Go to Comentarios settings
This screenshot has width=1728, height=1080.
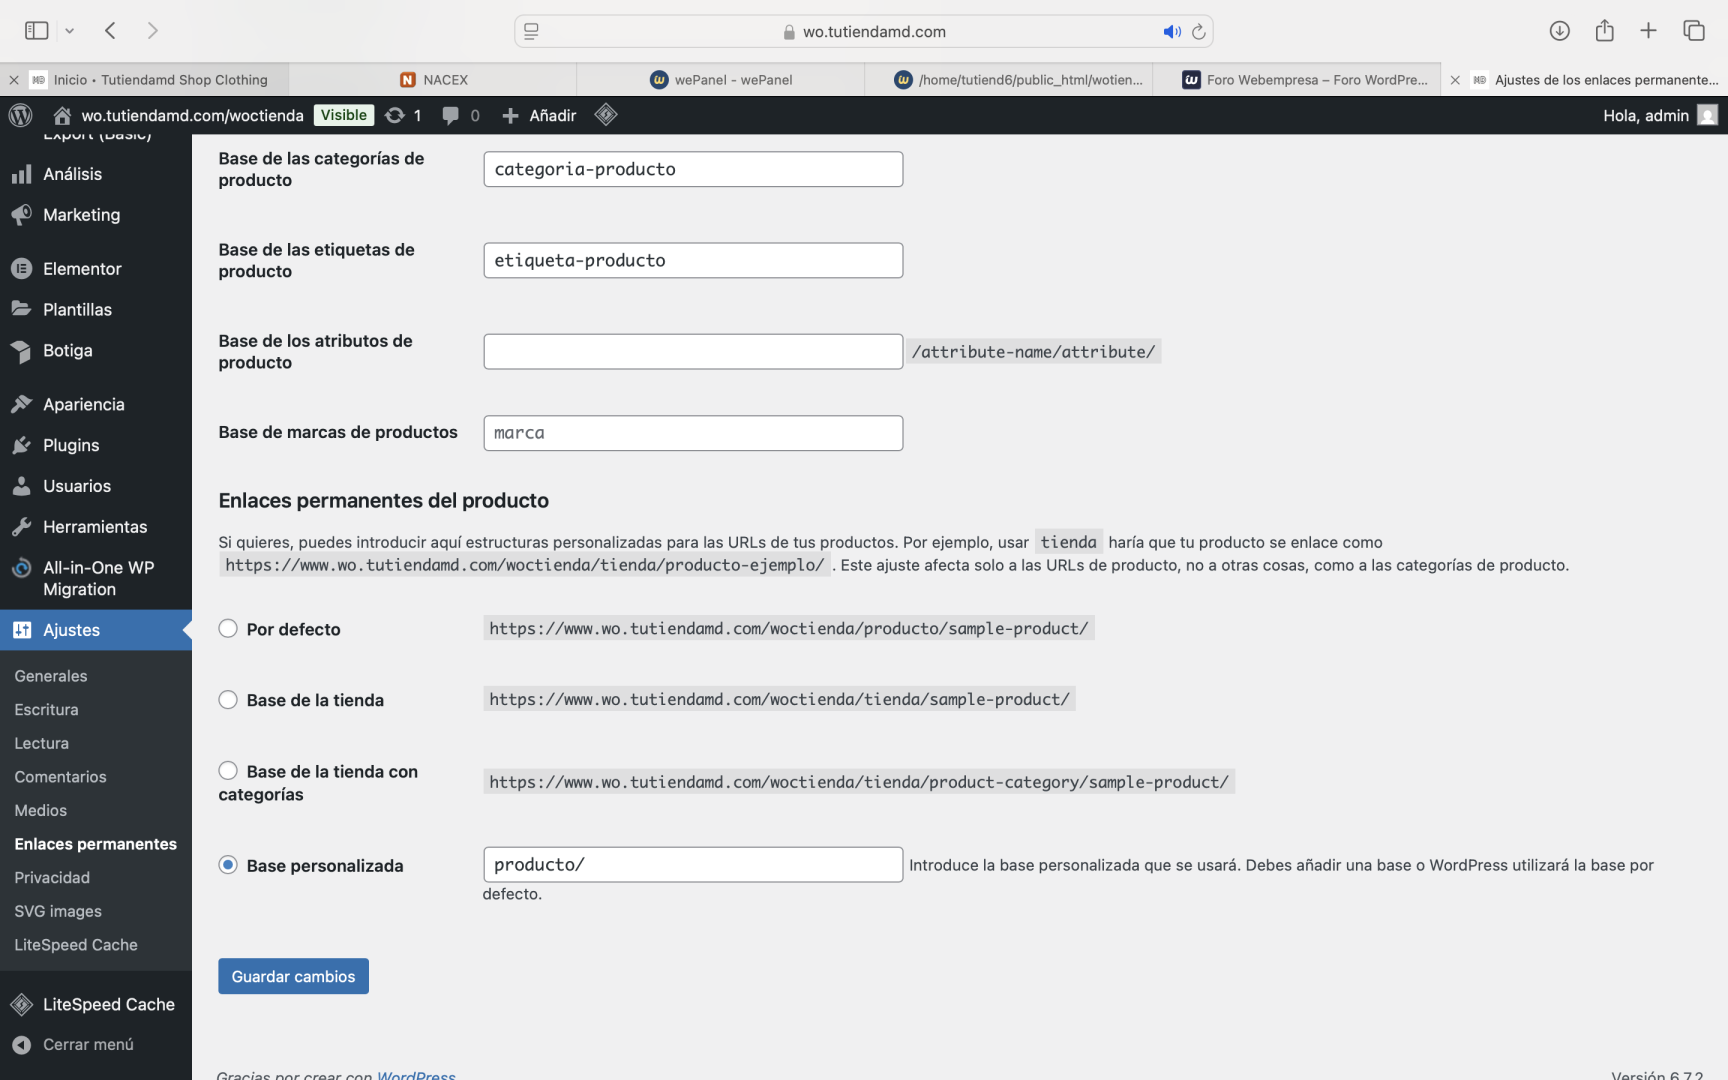[x=61, y=777]
